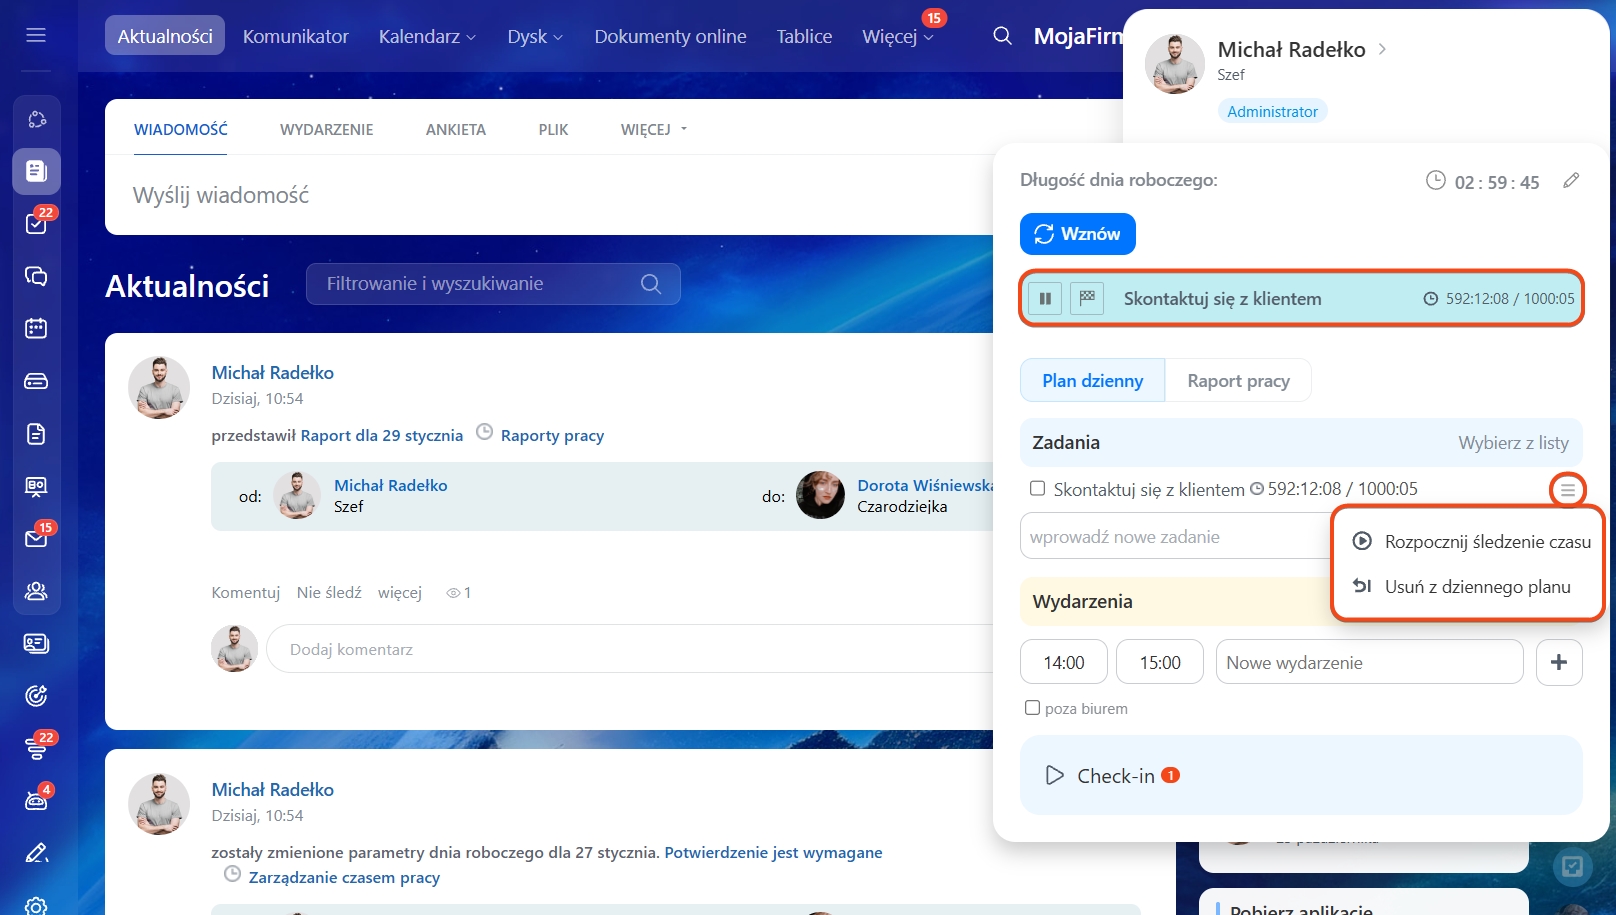Expand the Dysk dropdown menu
Viewport: 1616px width, 915px height.
pos(535,37)
